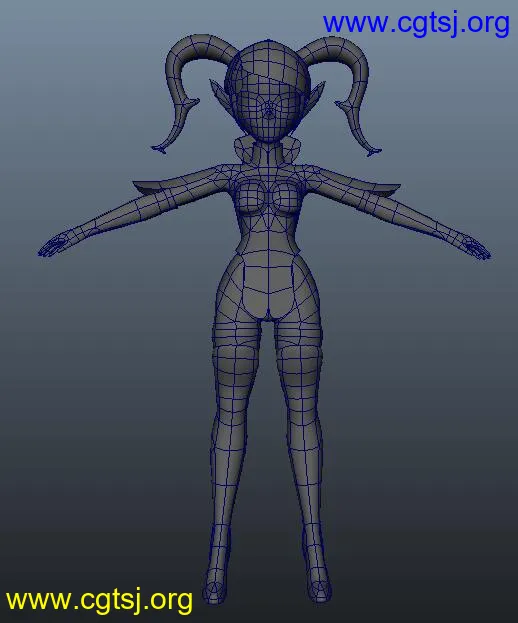The height and width of the screenshot is (623, 518).
Task: Select the hip area of the wireframe
Action: (x=268, y=288)
